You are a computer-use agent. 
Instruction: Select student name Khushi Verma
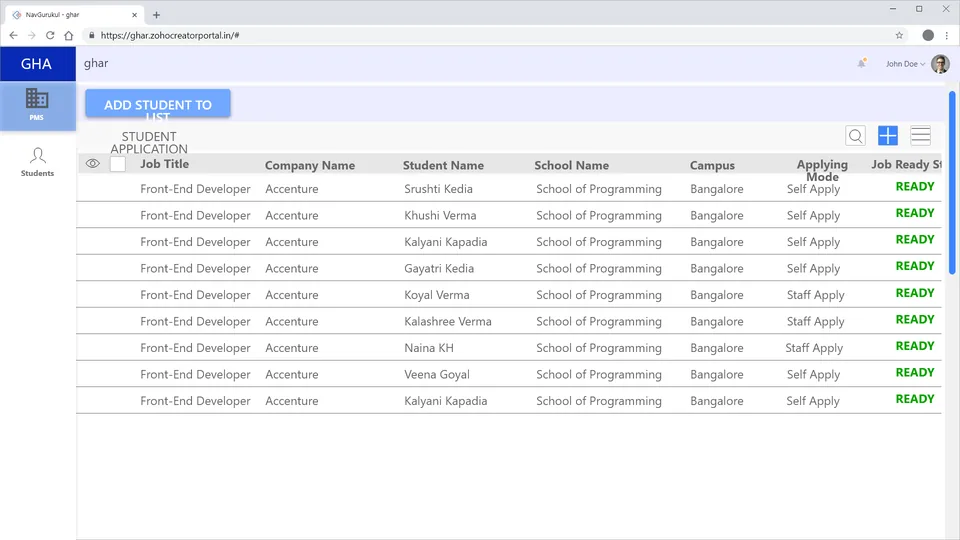click(x=440, y=216)
